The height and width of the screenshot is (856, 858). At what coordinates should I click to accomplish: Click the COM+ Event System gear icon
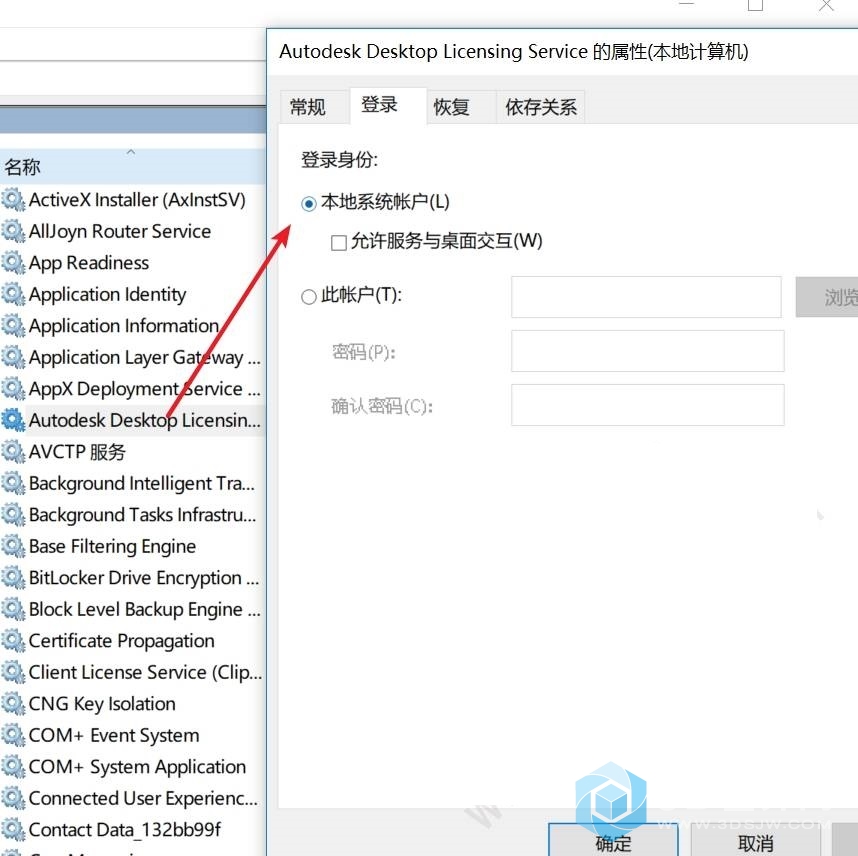click(13, 736)
